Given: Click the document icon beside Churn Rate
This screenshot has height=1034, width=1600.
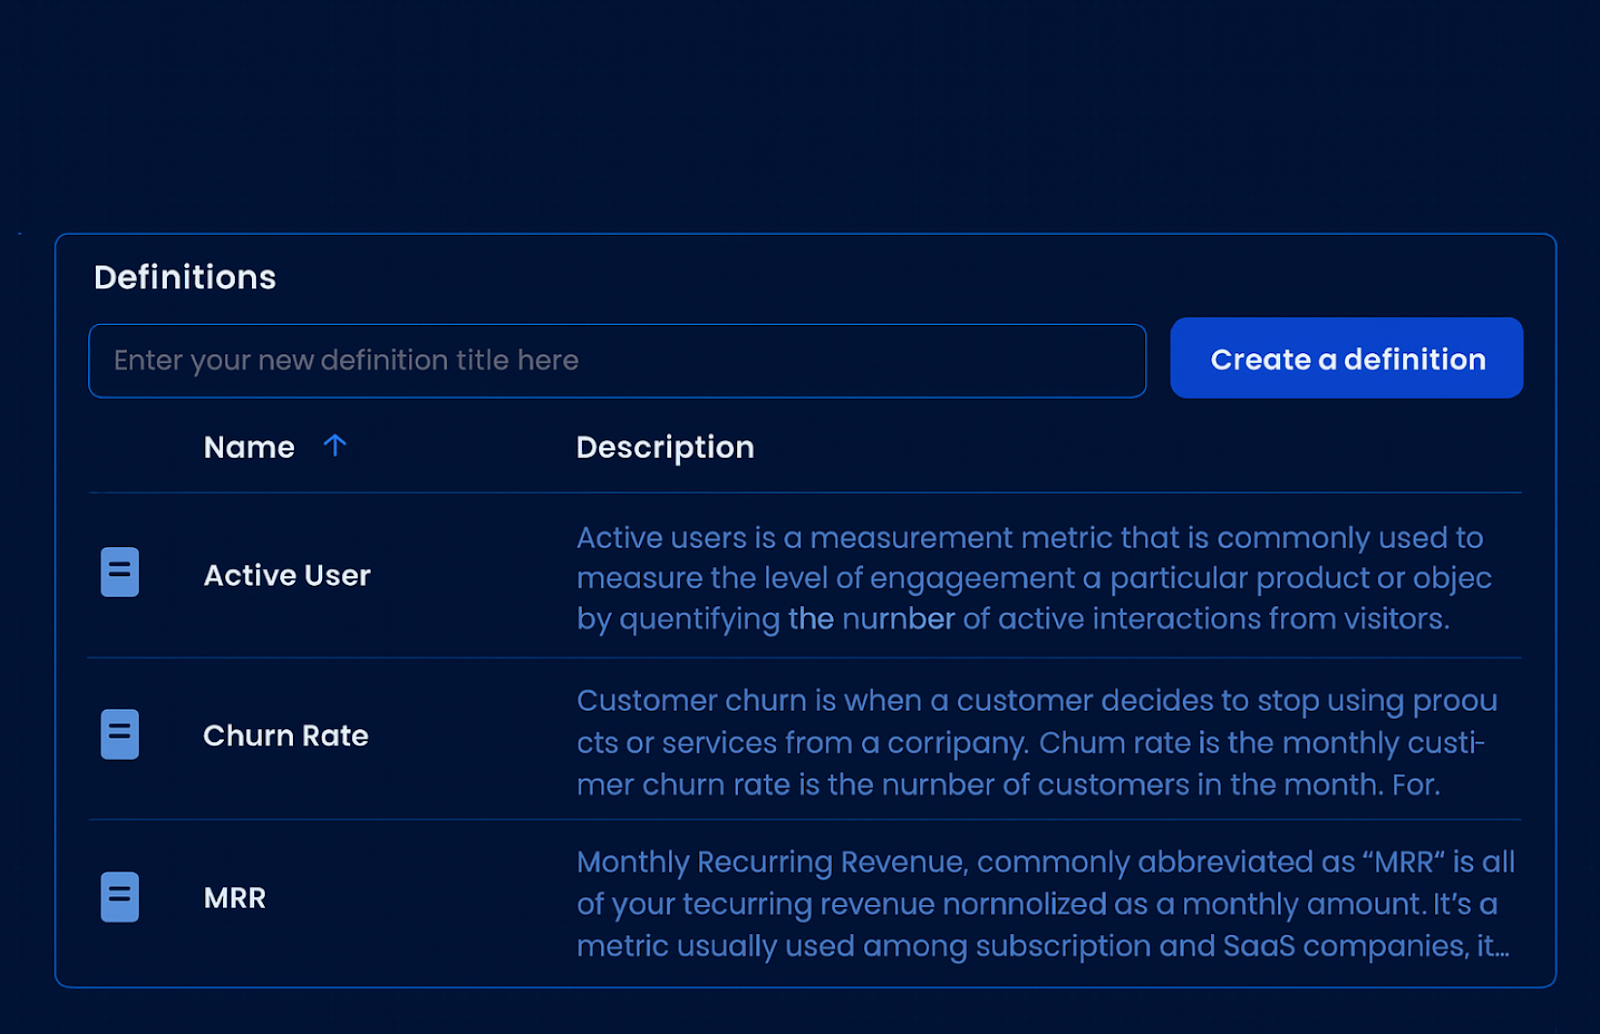Looking at the screenshot, I should [x=119, y=734].
